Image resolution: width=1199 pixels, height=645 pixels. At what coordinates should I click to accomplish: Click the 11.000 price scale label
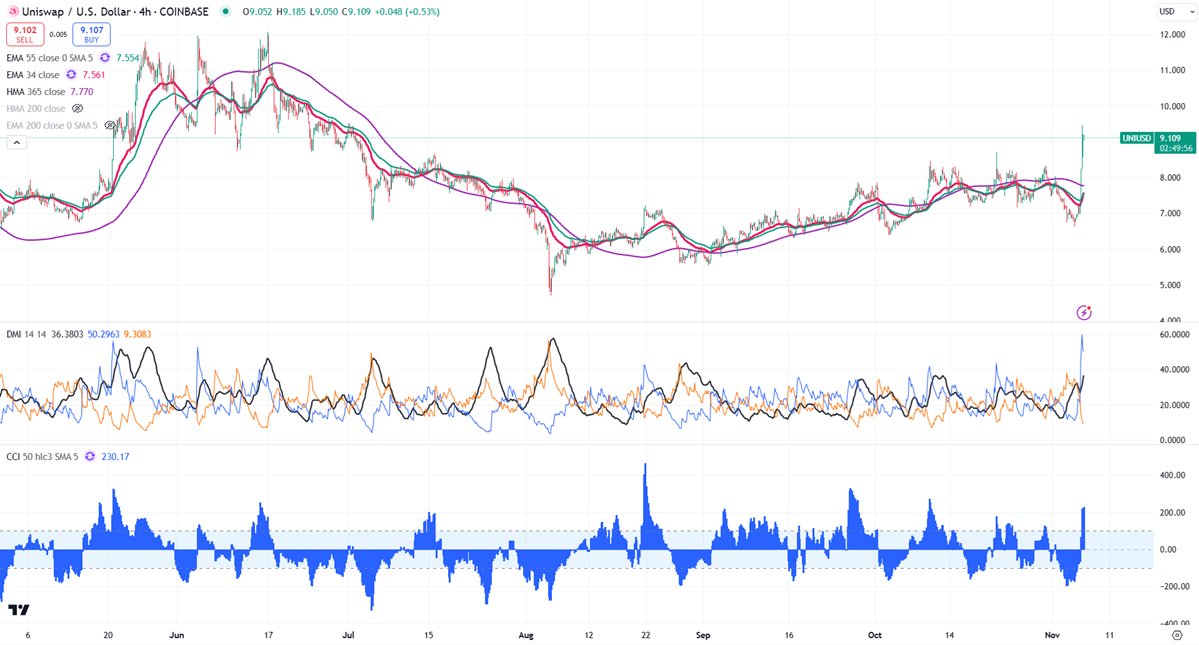[1172, 70]
